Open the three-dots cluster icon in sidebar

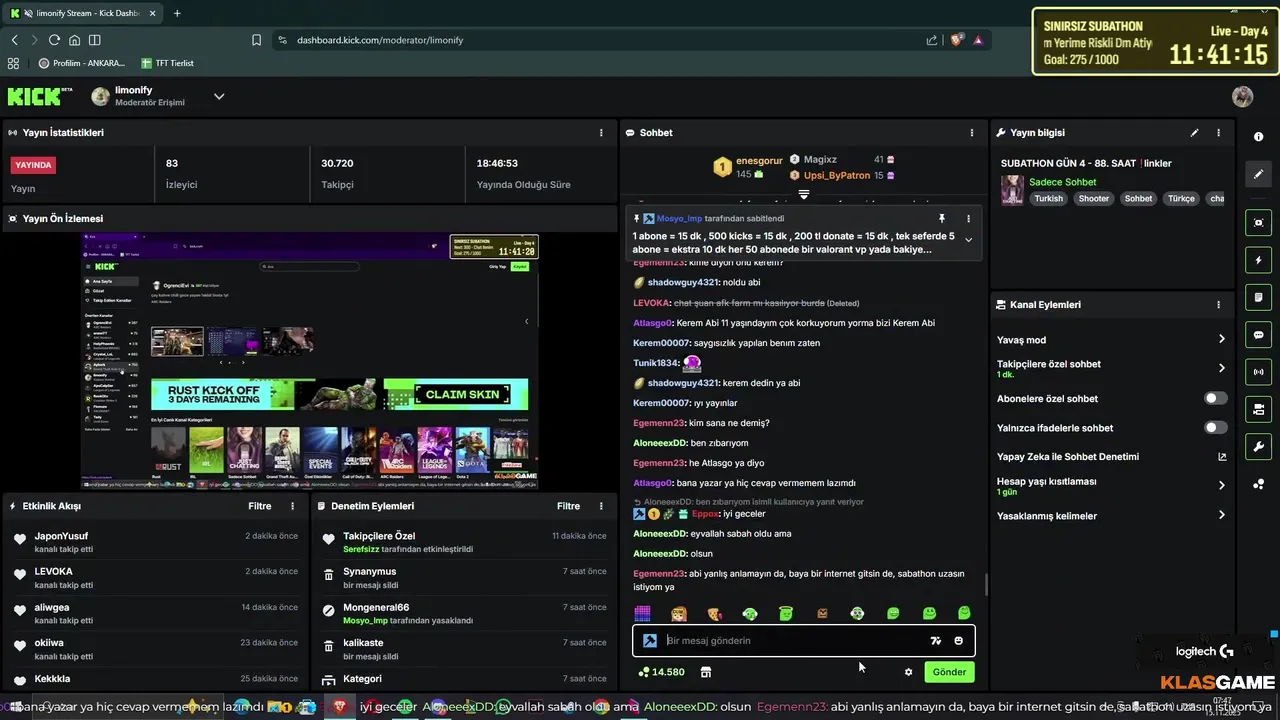click(x=1258, y=484)
